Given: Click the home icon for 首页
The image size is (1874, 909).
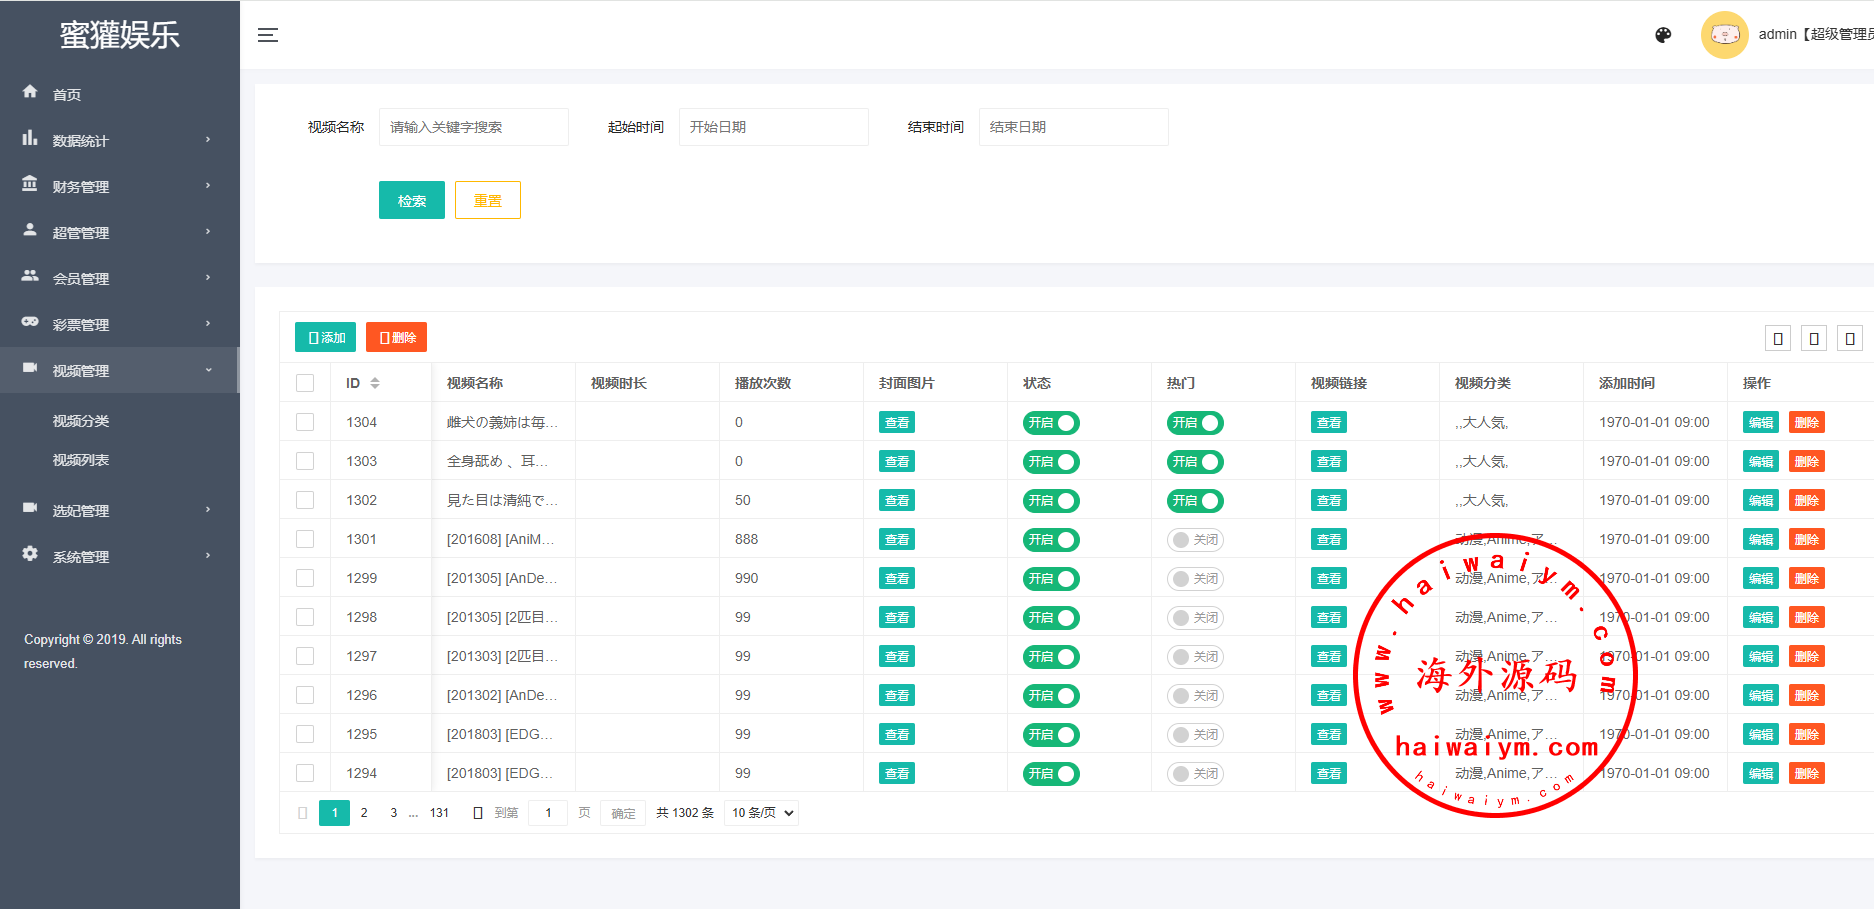Looking at the screenshot, I should 30,92.
